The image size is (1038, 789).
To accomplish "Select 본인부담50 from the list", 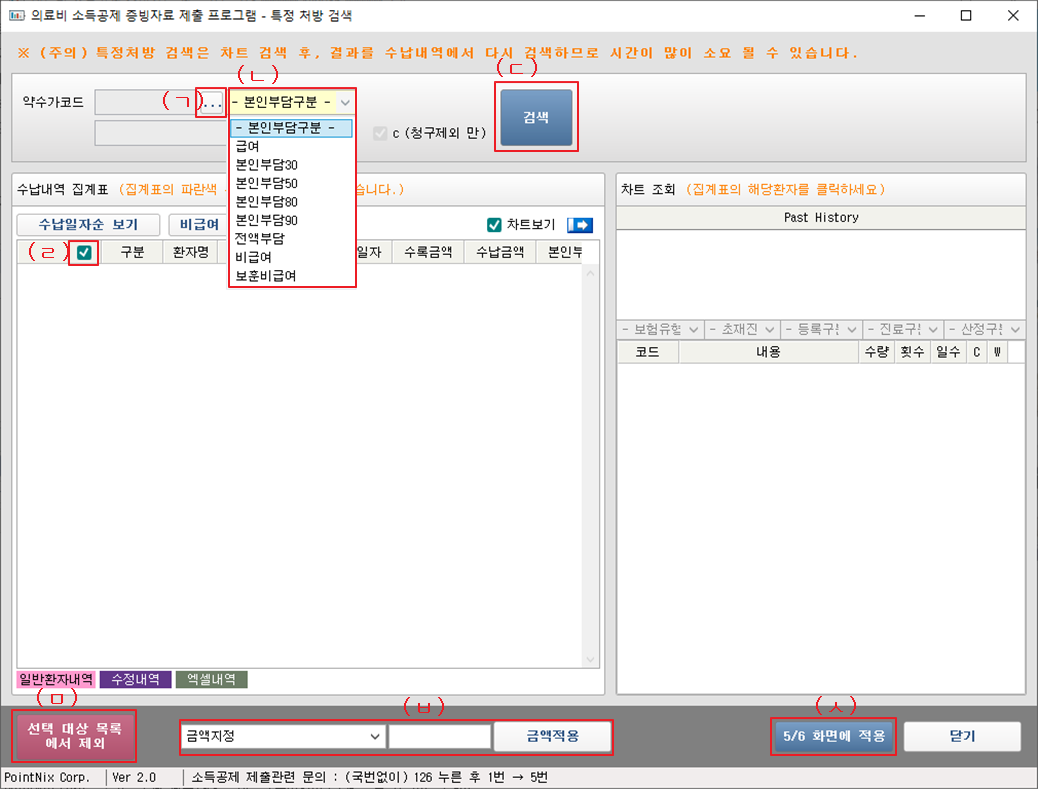I will pyautogui.click(x=266, y=183).
